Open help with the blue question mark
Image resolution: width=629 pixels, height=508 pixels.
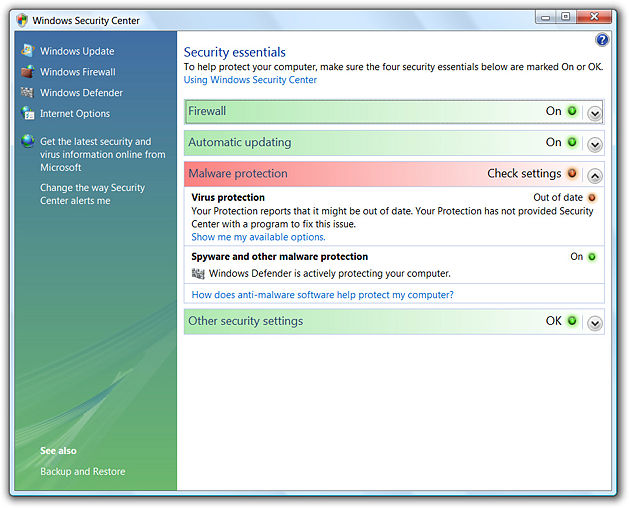[602, 40]
